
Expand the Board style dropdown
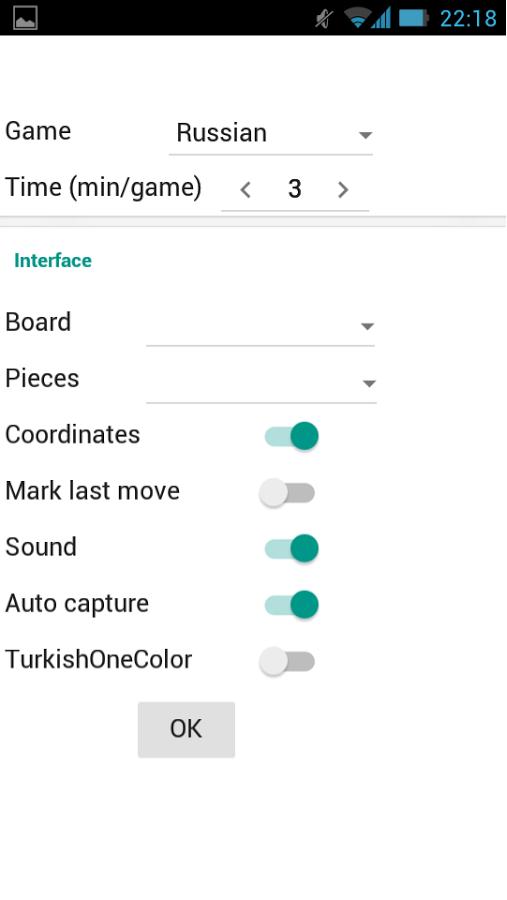point(261,325)
